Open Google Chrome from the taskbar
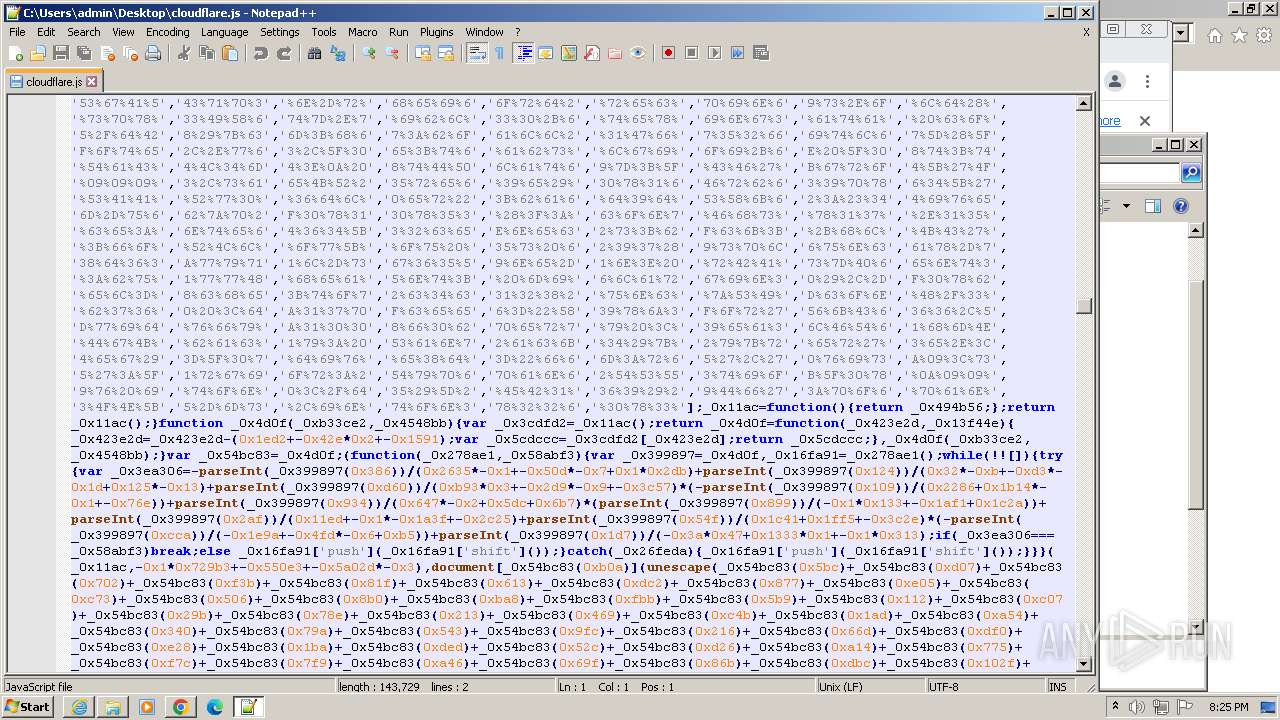The height and width of the screenshot is (720, 1280). (180, 707)
